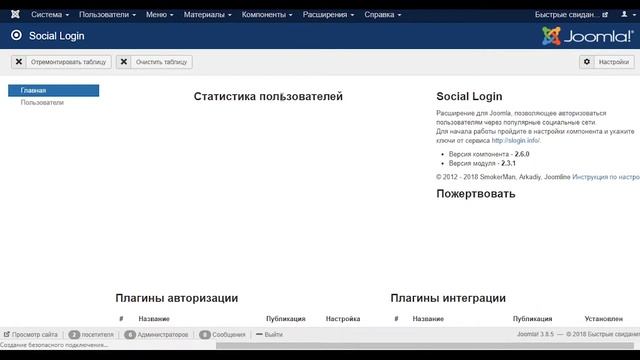Click the Установлен column header
This screenshot has height=360, width=640.
[x=604, y=319]
